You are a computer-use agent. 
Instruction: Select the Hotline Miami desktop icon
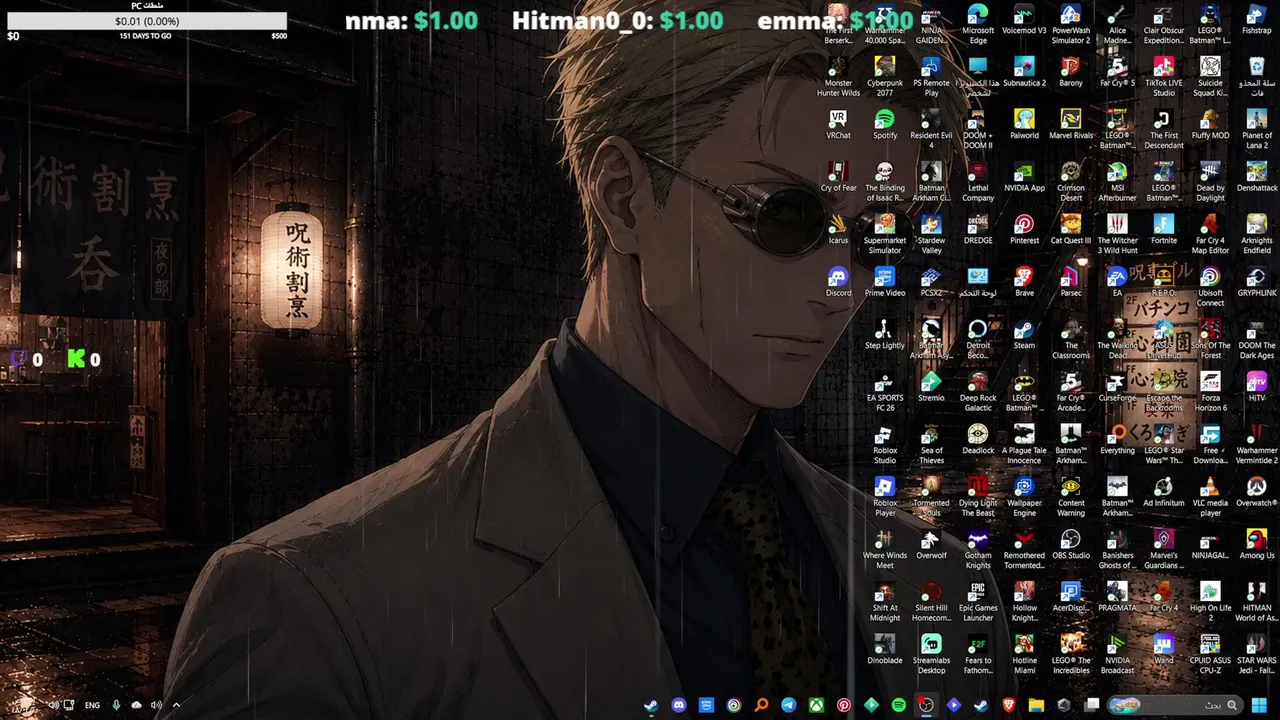[1024, 654]
